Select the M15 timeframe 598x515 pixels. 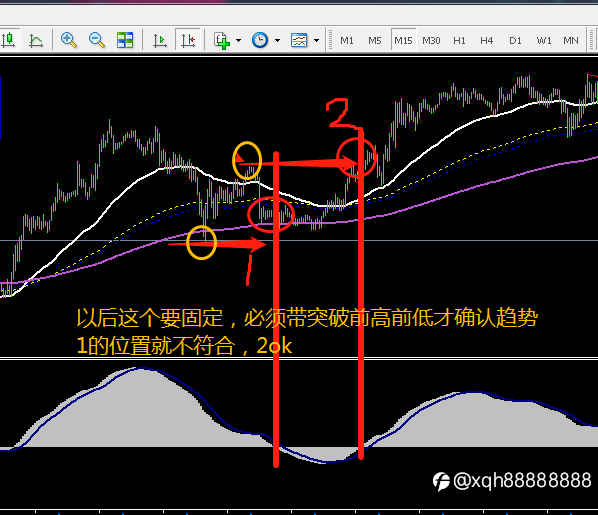tap(403, 40)
